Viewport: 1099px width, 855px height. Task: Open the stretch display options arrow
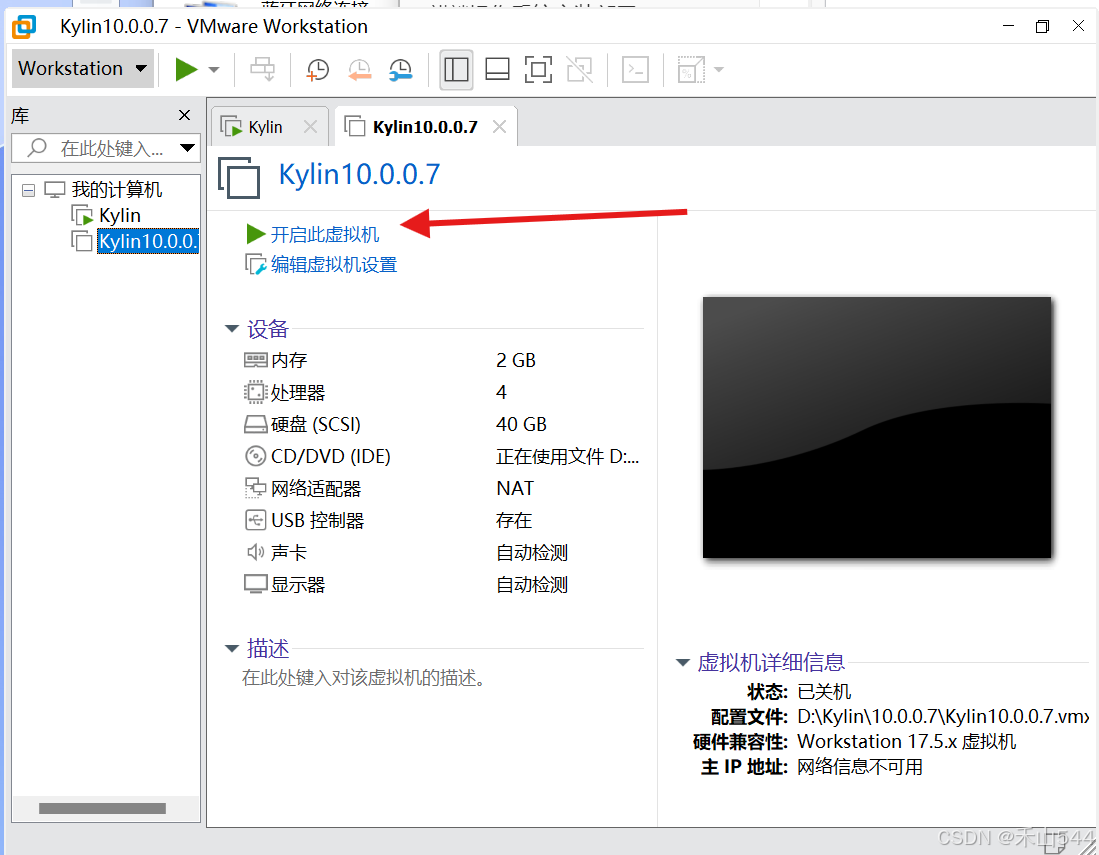coord(718,69)
